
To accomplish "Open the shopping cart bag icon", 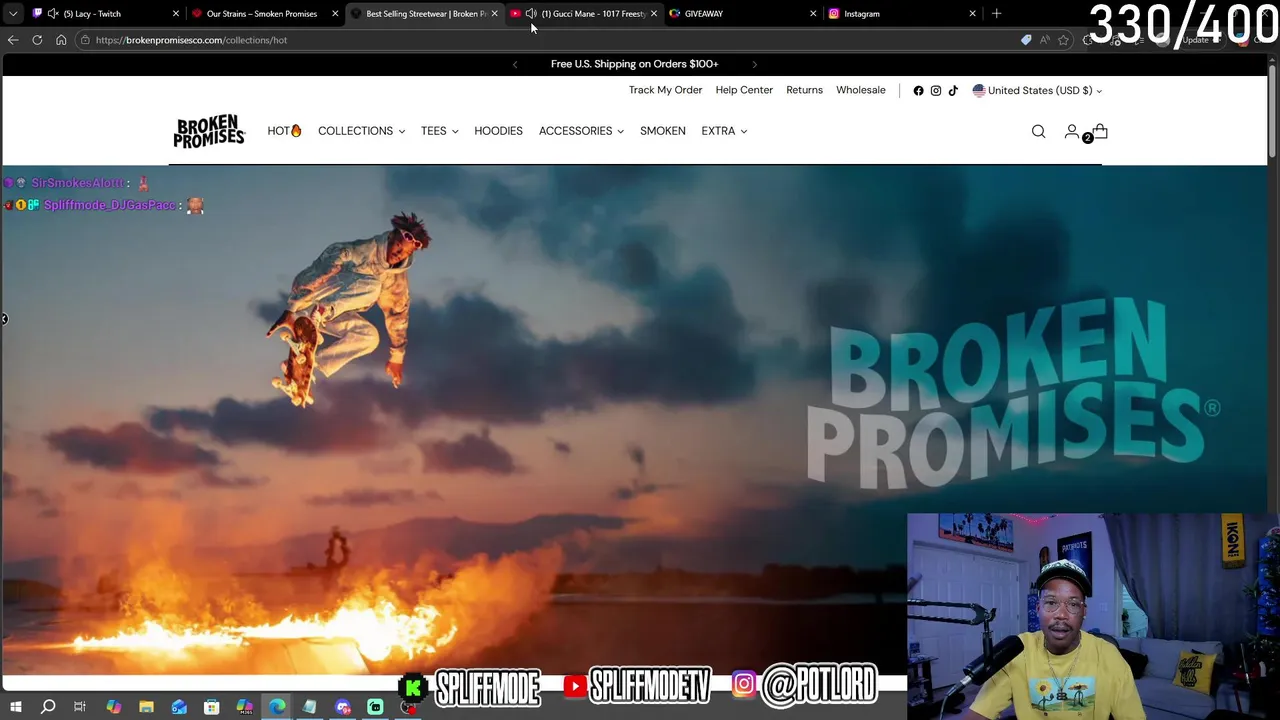I will point(1100,131).
